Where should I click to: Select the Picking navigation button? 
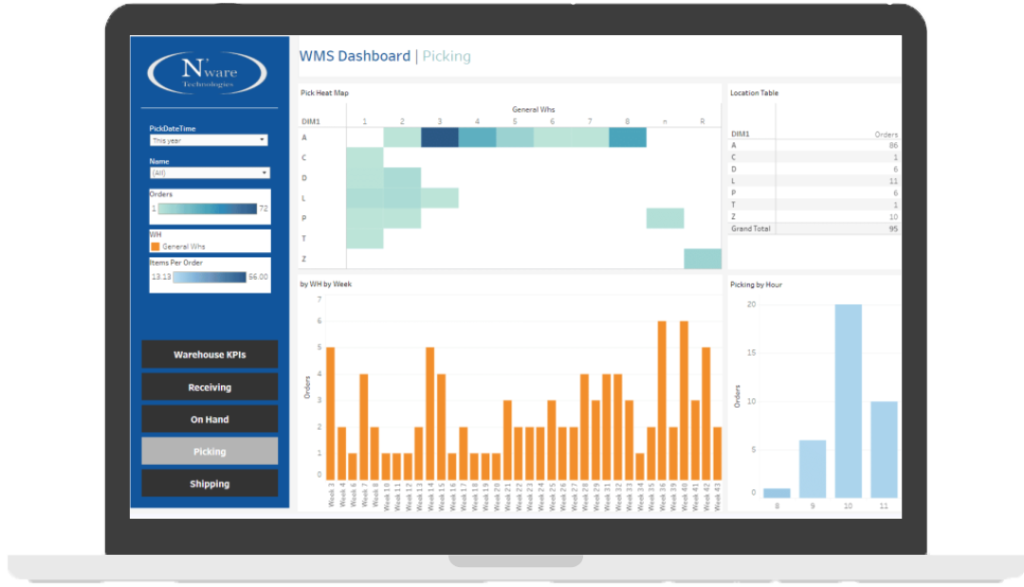click(210, 452)
